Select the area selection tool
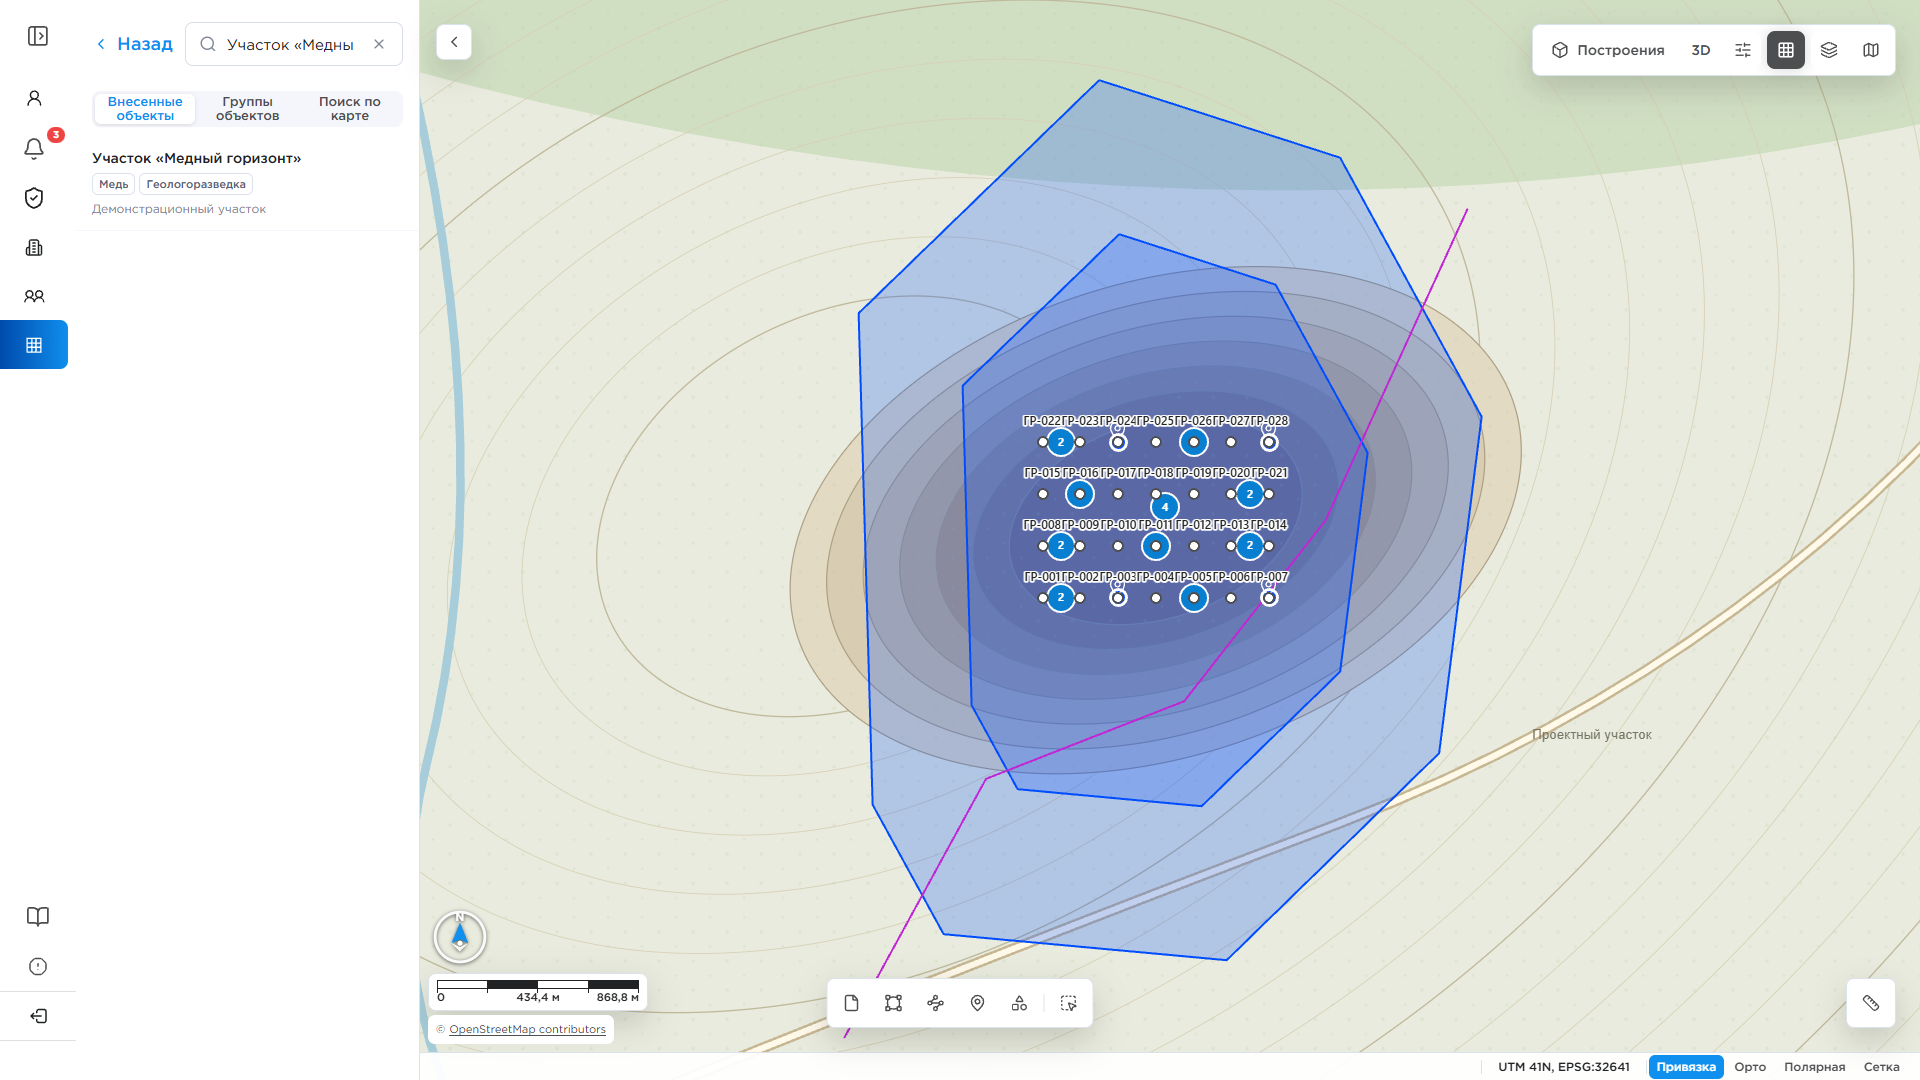Screen dimensions: 1920x1080 click(x=1069, y=1003)
